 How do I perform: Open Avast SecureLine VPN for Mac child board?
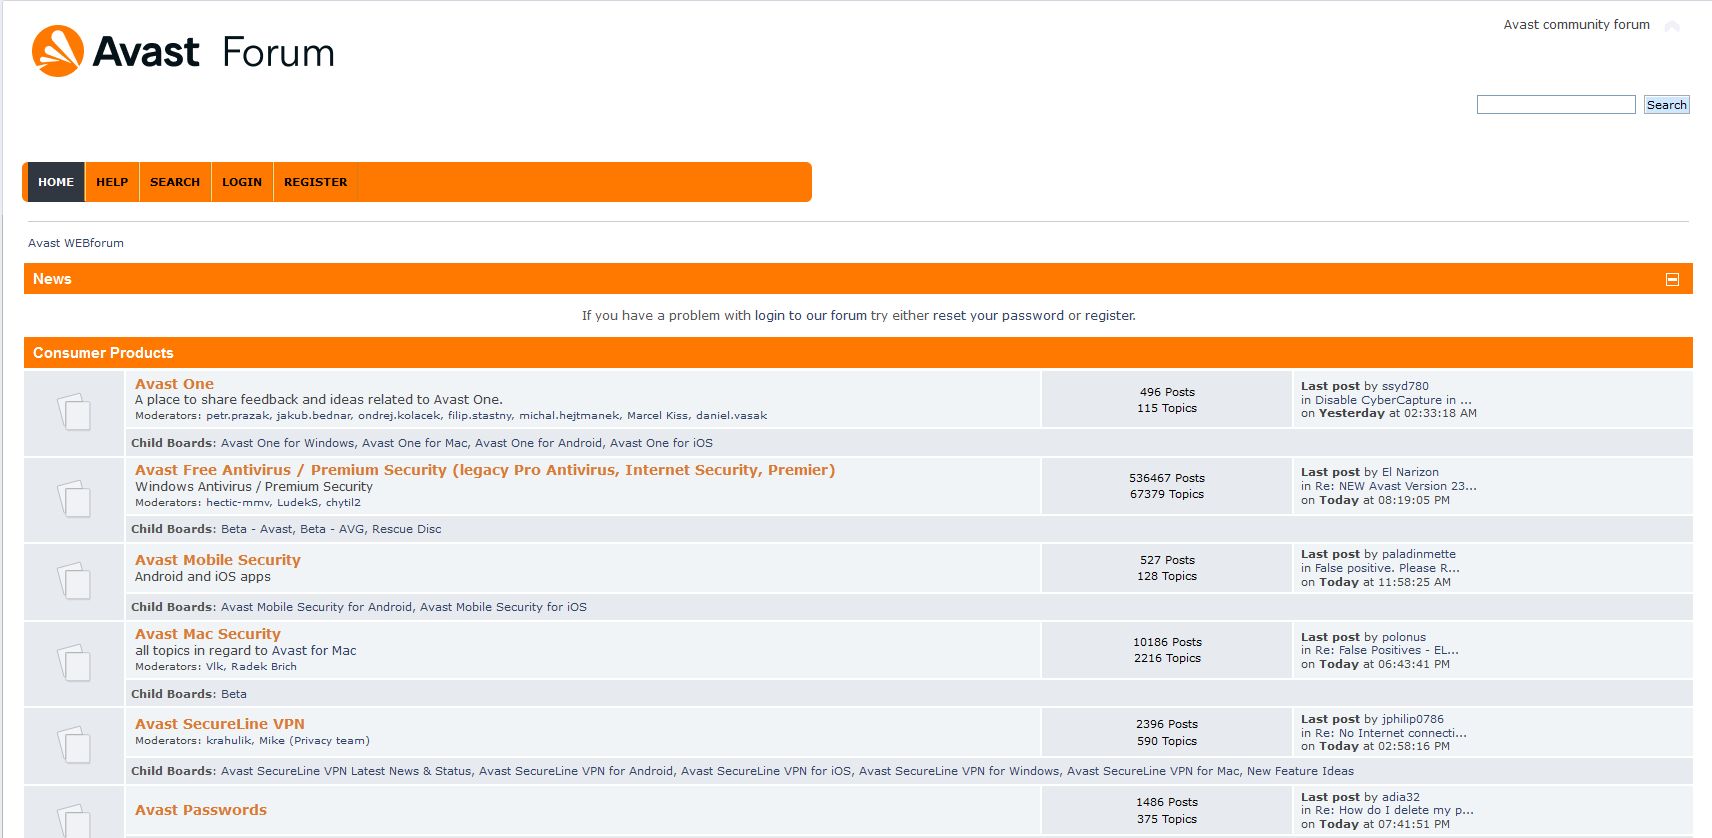[x=1153, y=771]
